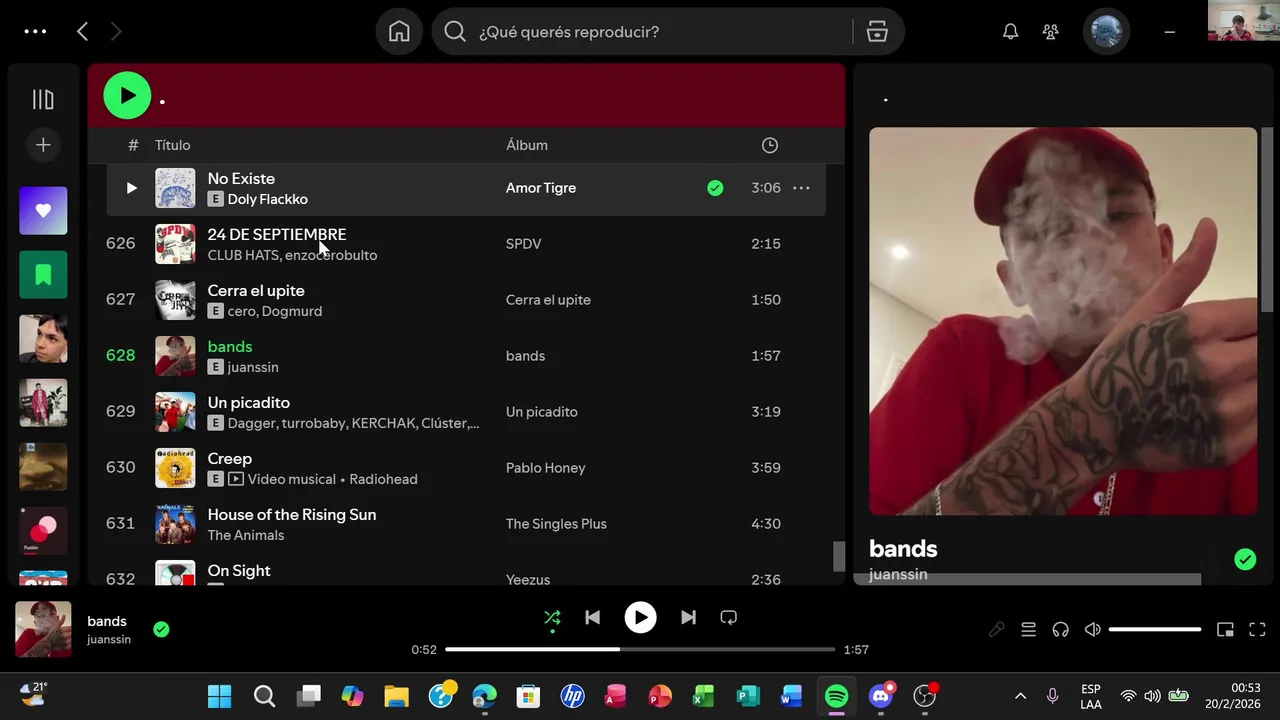Screen dimensions: 1280x720
Task: Open Pablo Honey album link
Action: coord(545,468)
